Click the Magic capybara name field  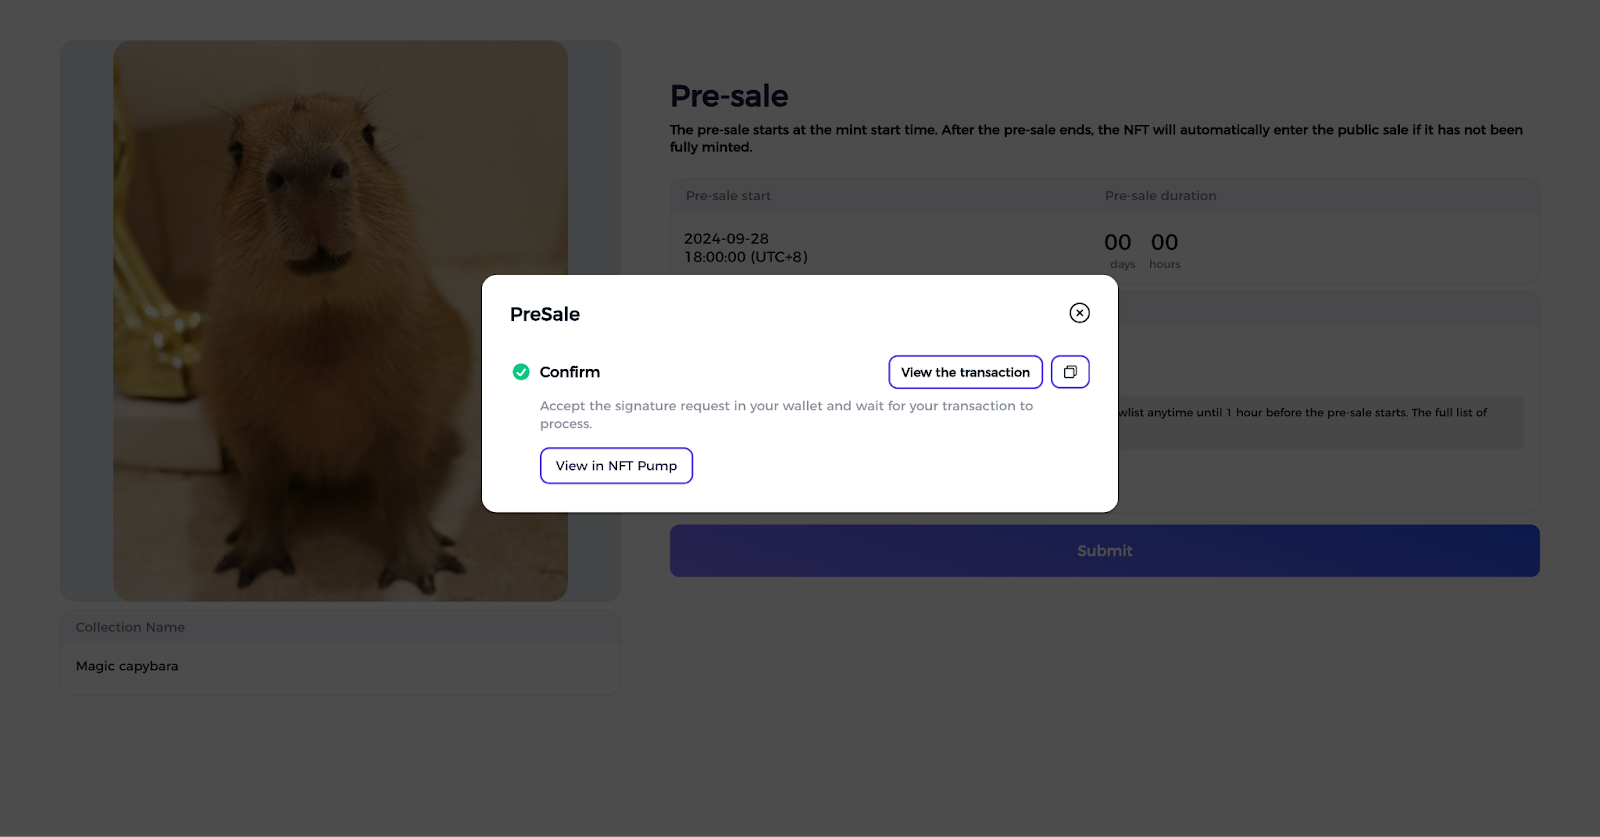pyautogui.click(x=340, y=666)
